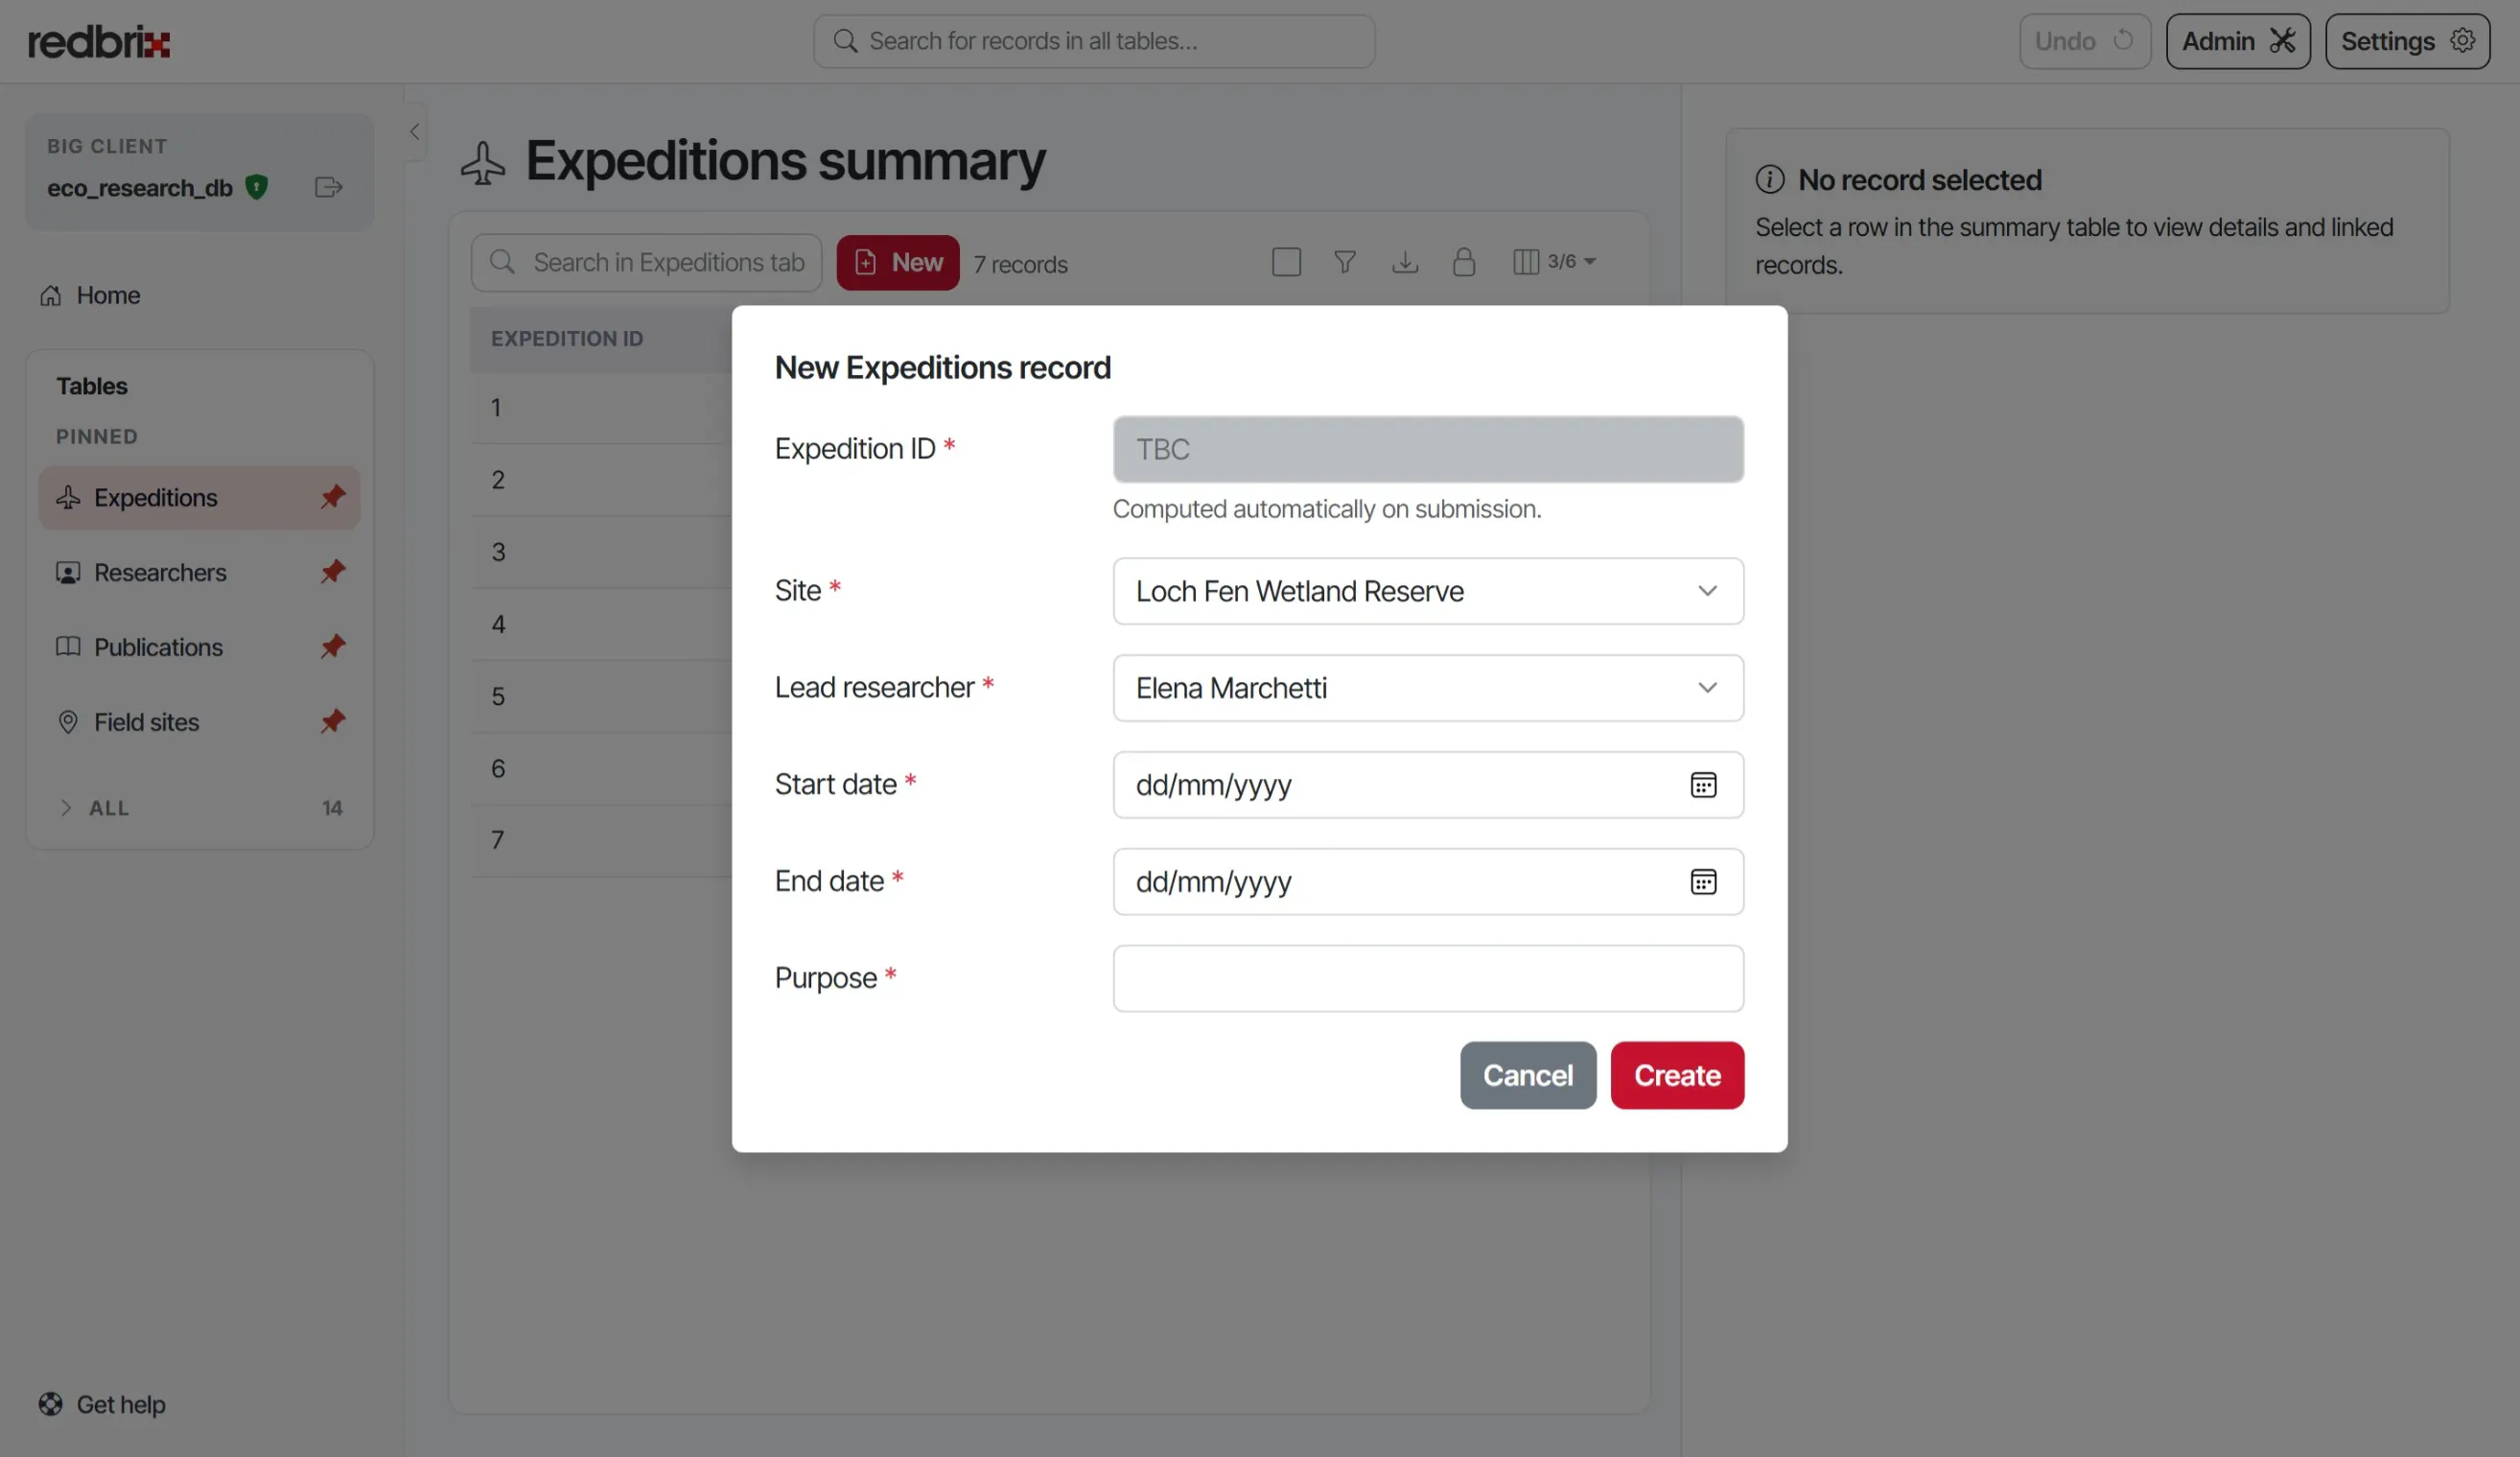Click the New record button
Image resolution: width=2520 pixels, height=1457 pixels.
click(897, 263)
